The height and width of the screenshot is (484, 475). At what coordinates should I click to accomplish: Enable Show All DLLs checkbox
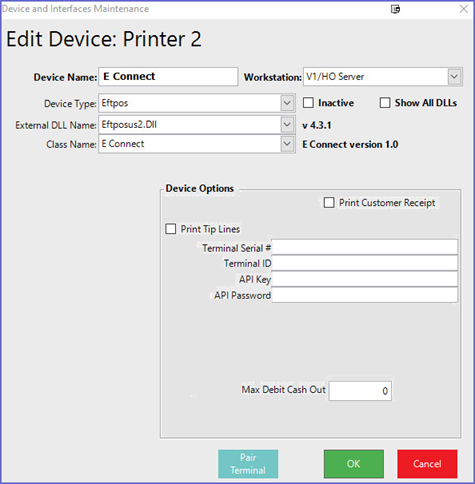[385, 103]
